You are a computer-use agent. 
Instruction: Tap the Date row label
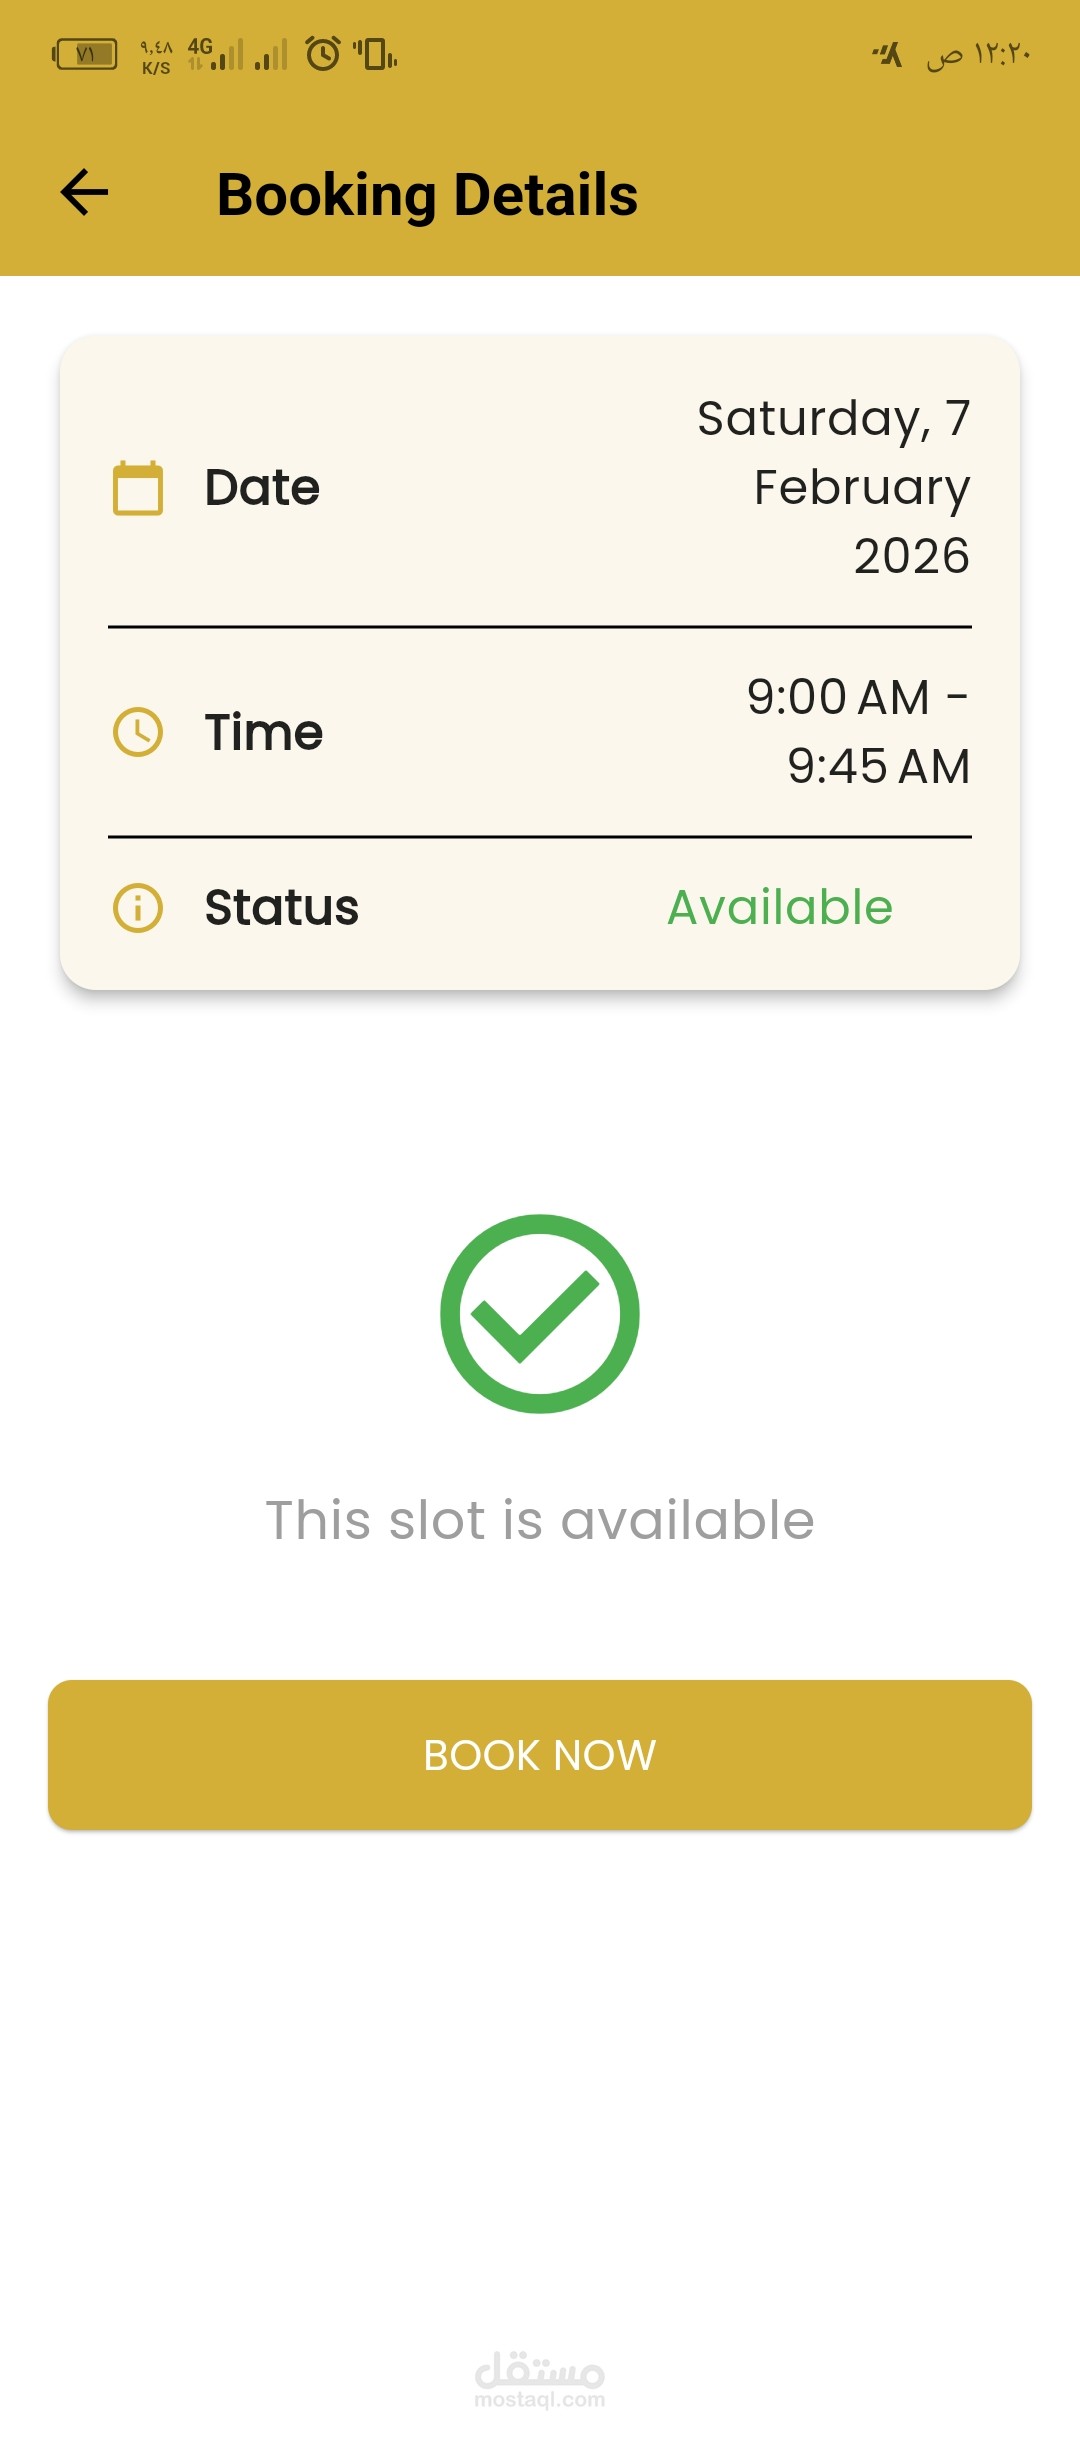[x=262, y=488]
